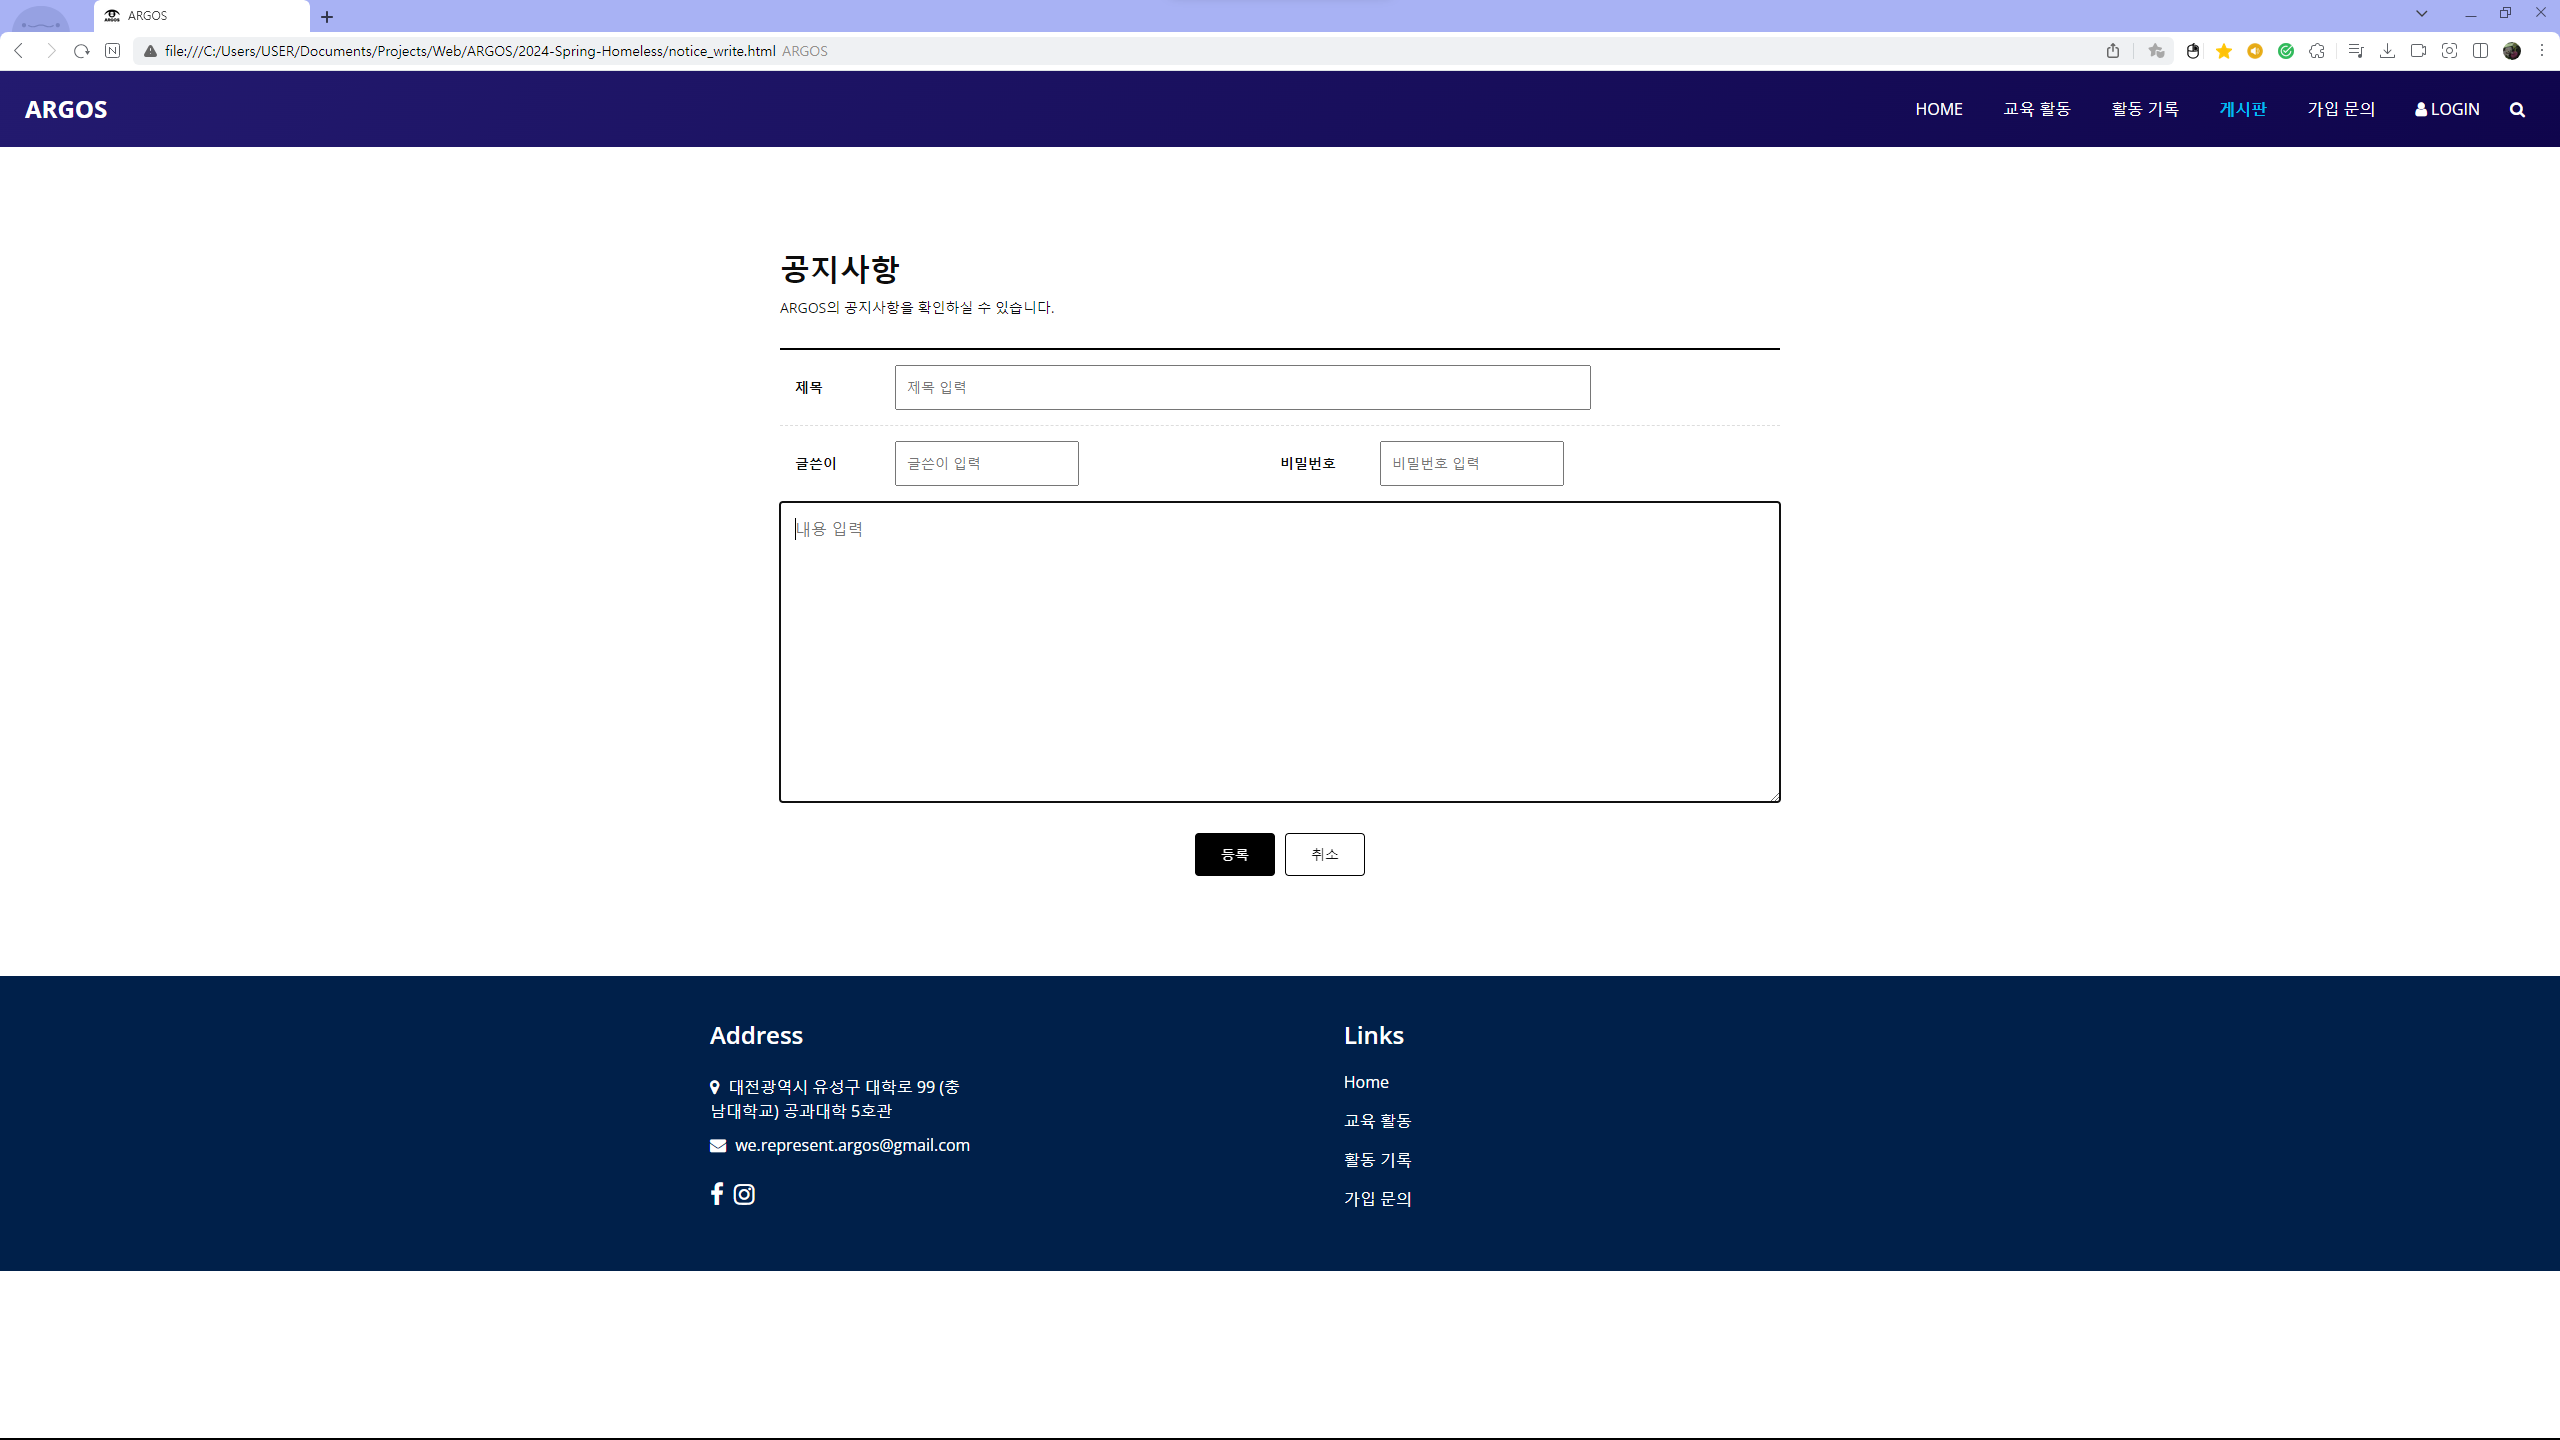Open the media control playlist icon

[x=2356, y=51]
